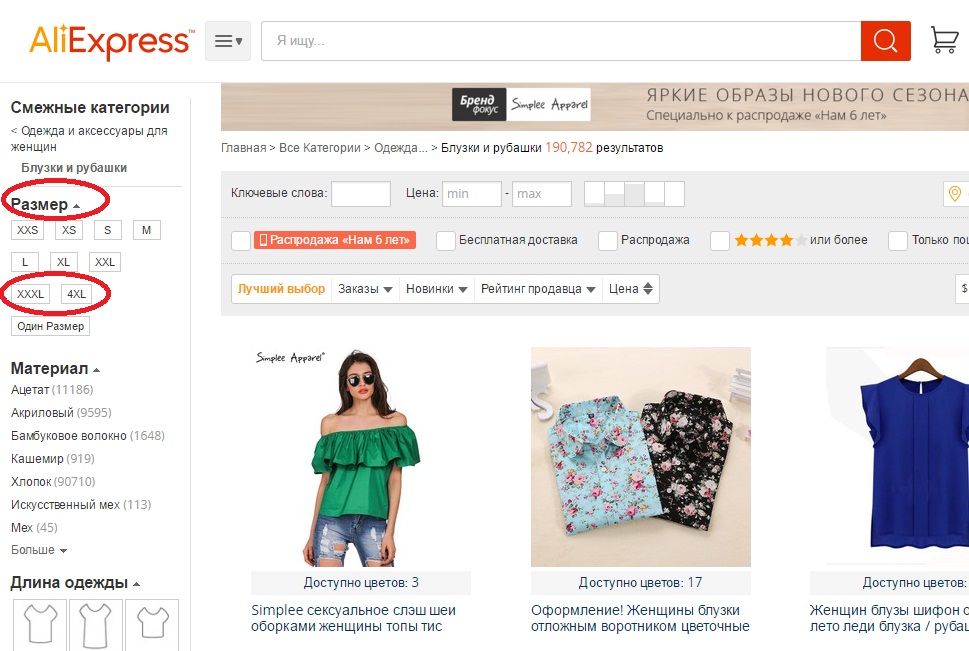This screenshot has width=969, height=651.
Task: Click the location pin icon
Action: coord(955,194)
